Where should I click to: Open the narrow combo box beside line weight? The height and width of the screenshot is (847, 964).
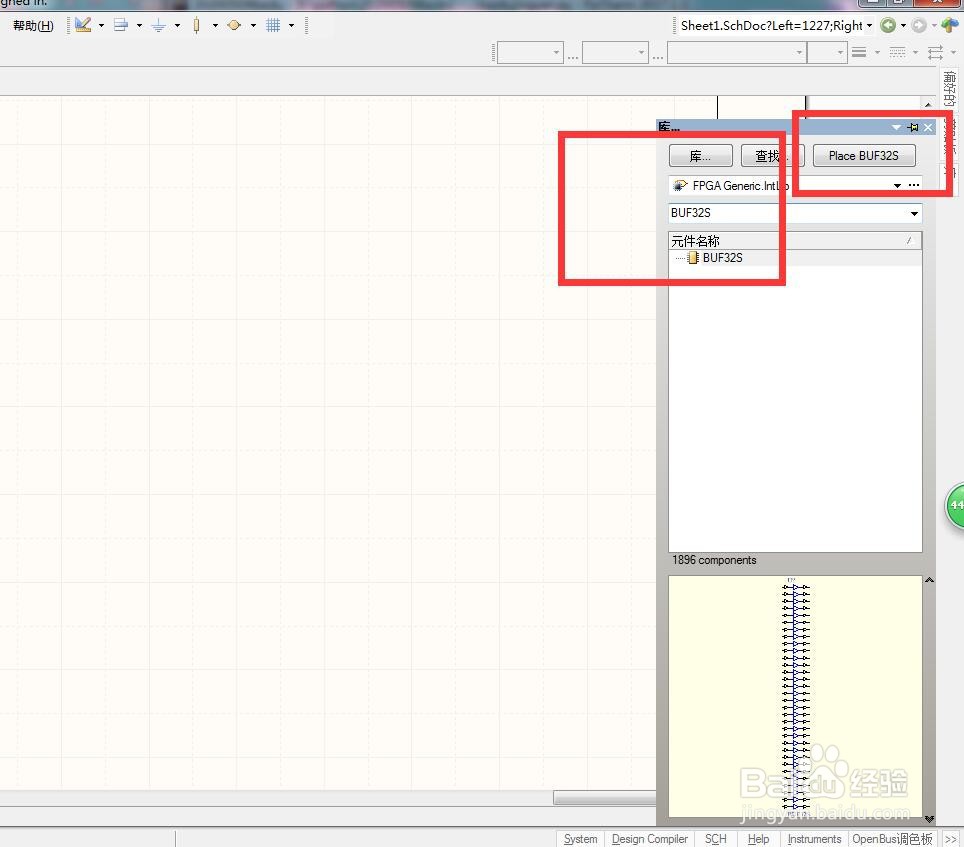tap(827, 53)
